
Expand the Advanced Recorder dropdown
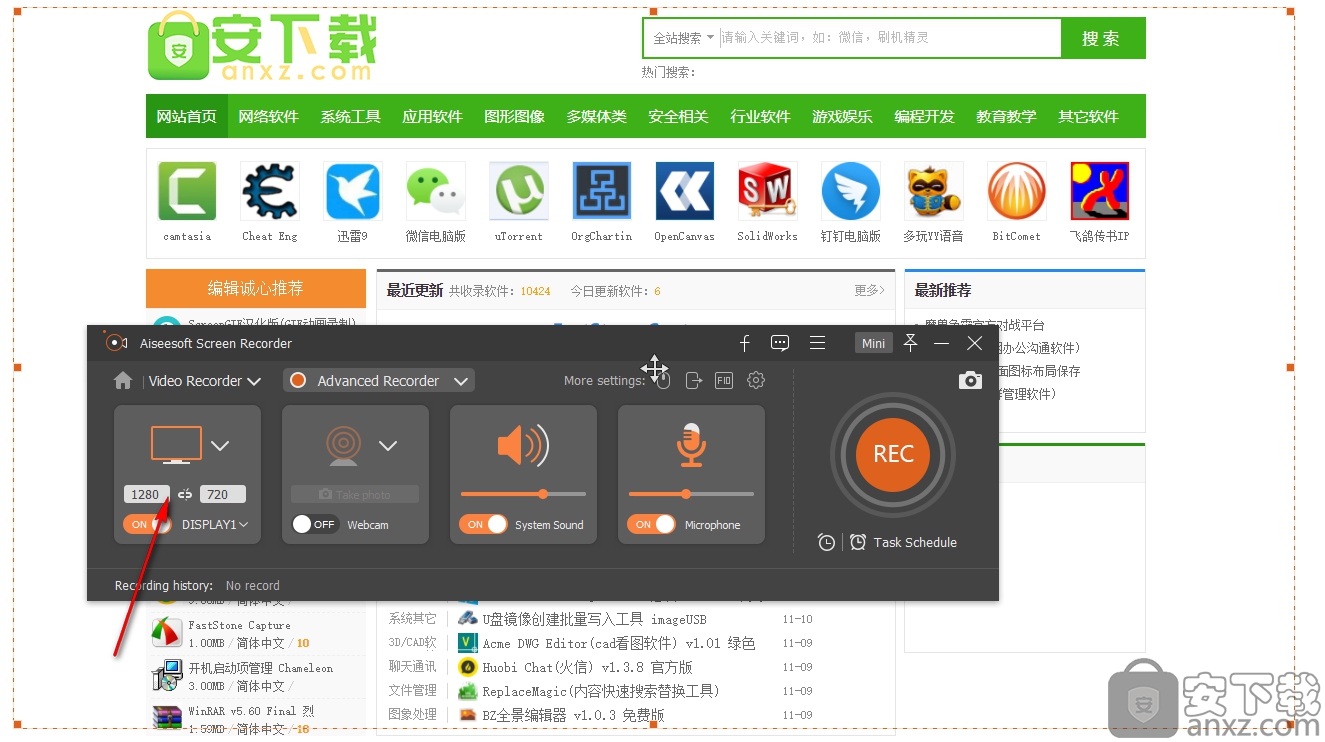[379, 381]
